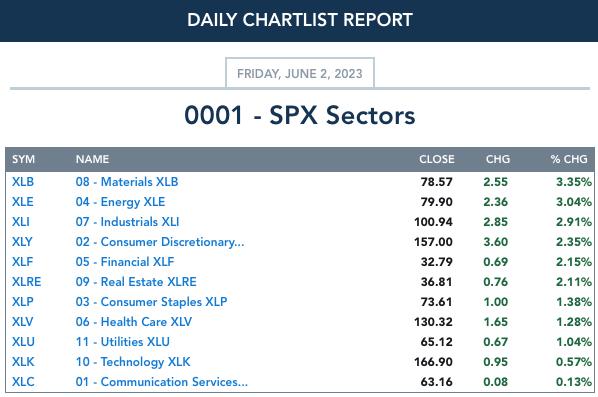Open 09 - Real Estate XLRE chart
Viewport: 598px width, 397px height.
tap(136, 282)
